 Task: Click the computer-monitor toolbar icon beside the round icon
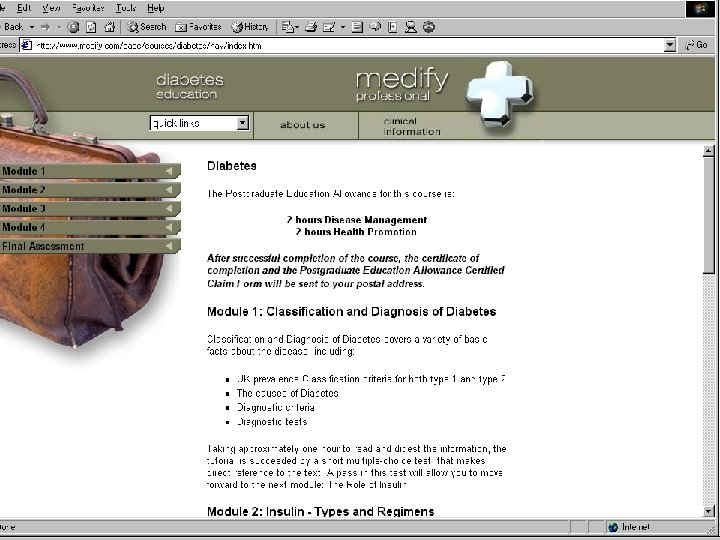tap(411, 27)
